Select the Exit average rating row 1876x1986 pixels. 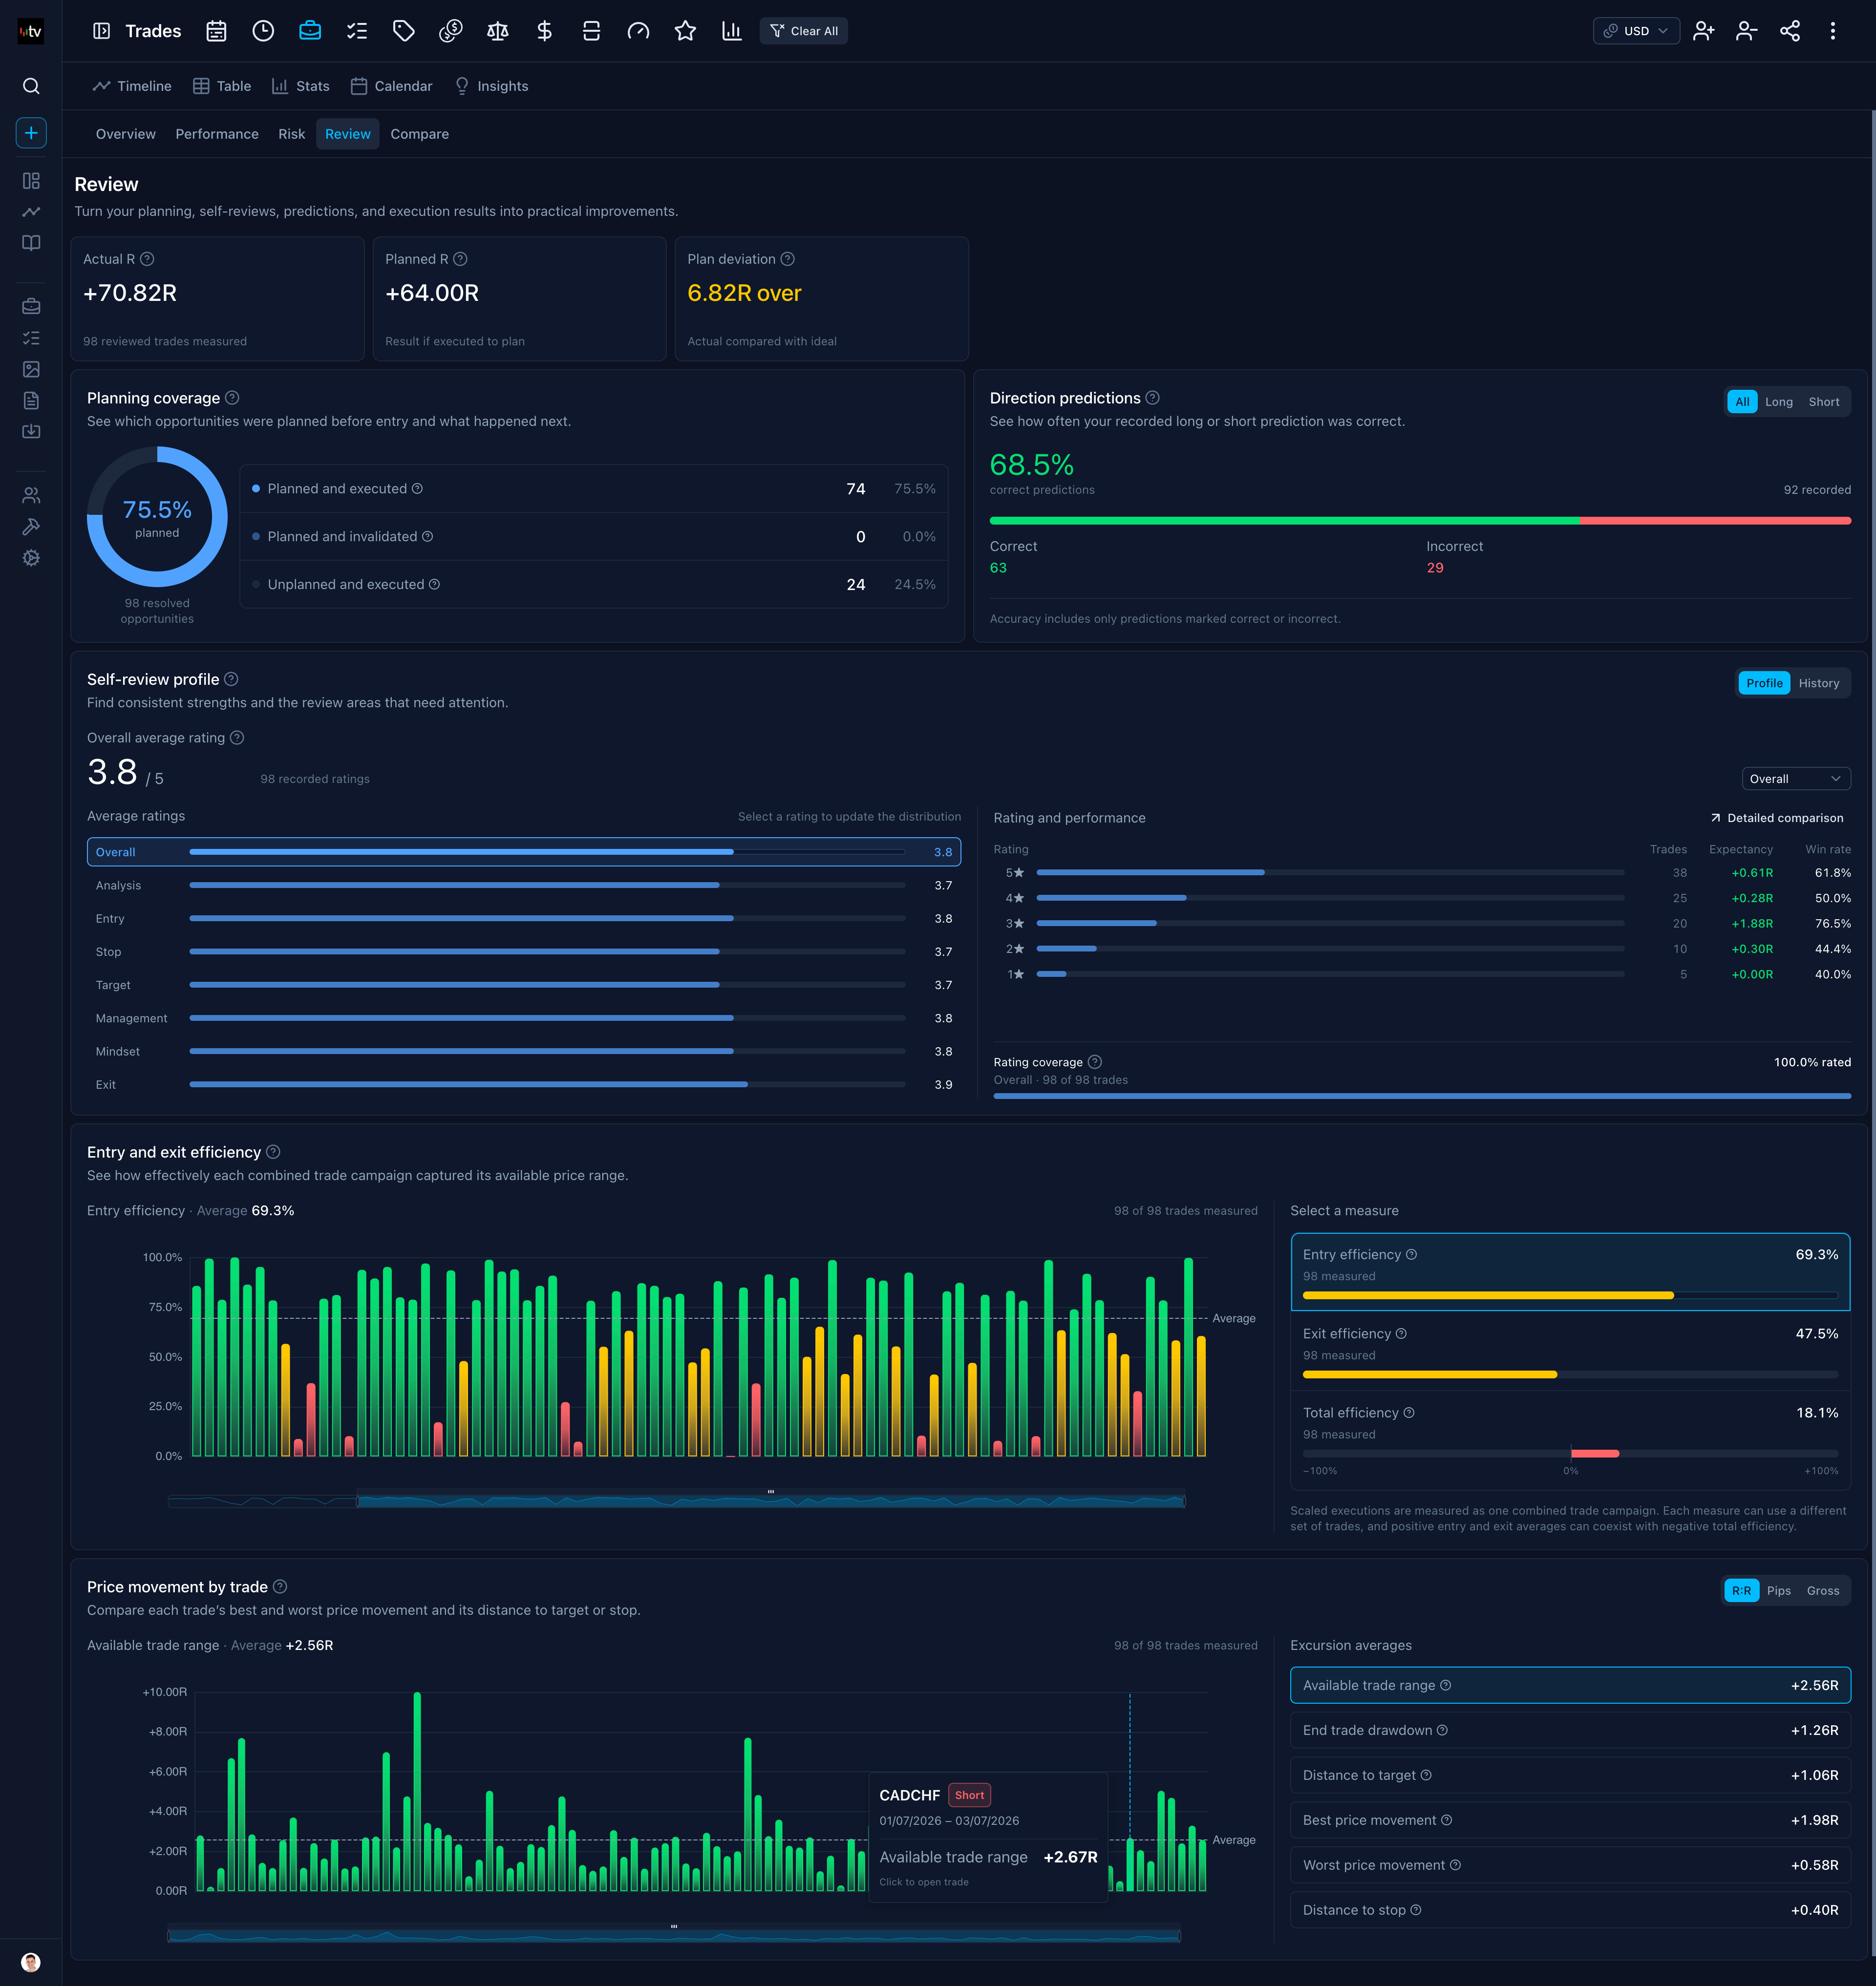coord(524,1085)
